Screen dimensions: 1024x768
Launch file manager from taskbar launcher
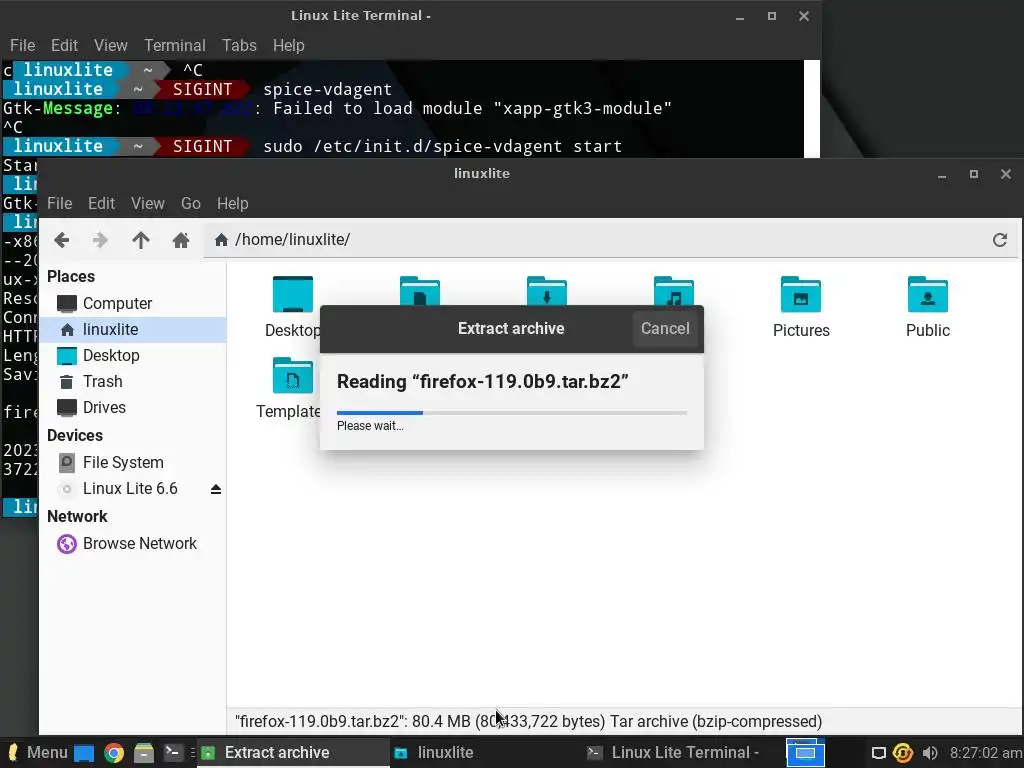click(x=144, y=753)
